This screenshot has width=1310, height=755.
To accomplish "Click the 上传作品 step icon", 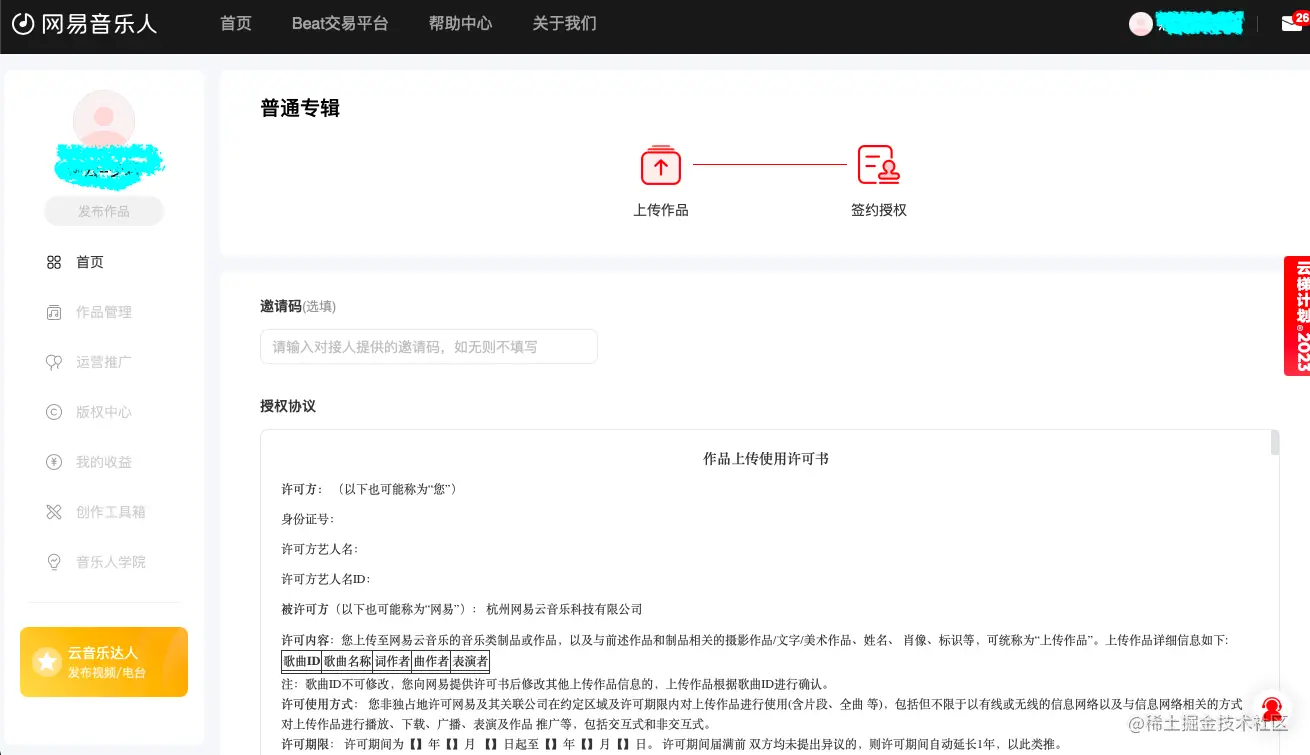I will point(661,165).
